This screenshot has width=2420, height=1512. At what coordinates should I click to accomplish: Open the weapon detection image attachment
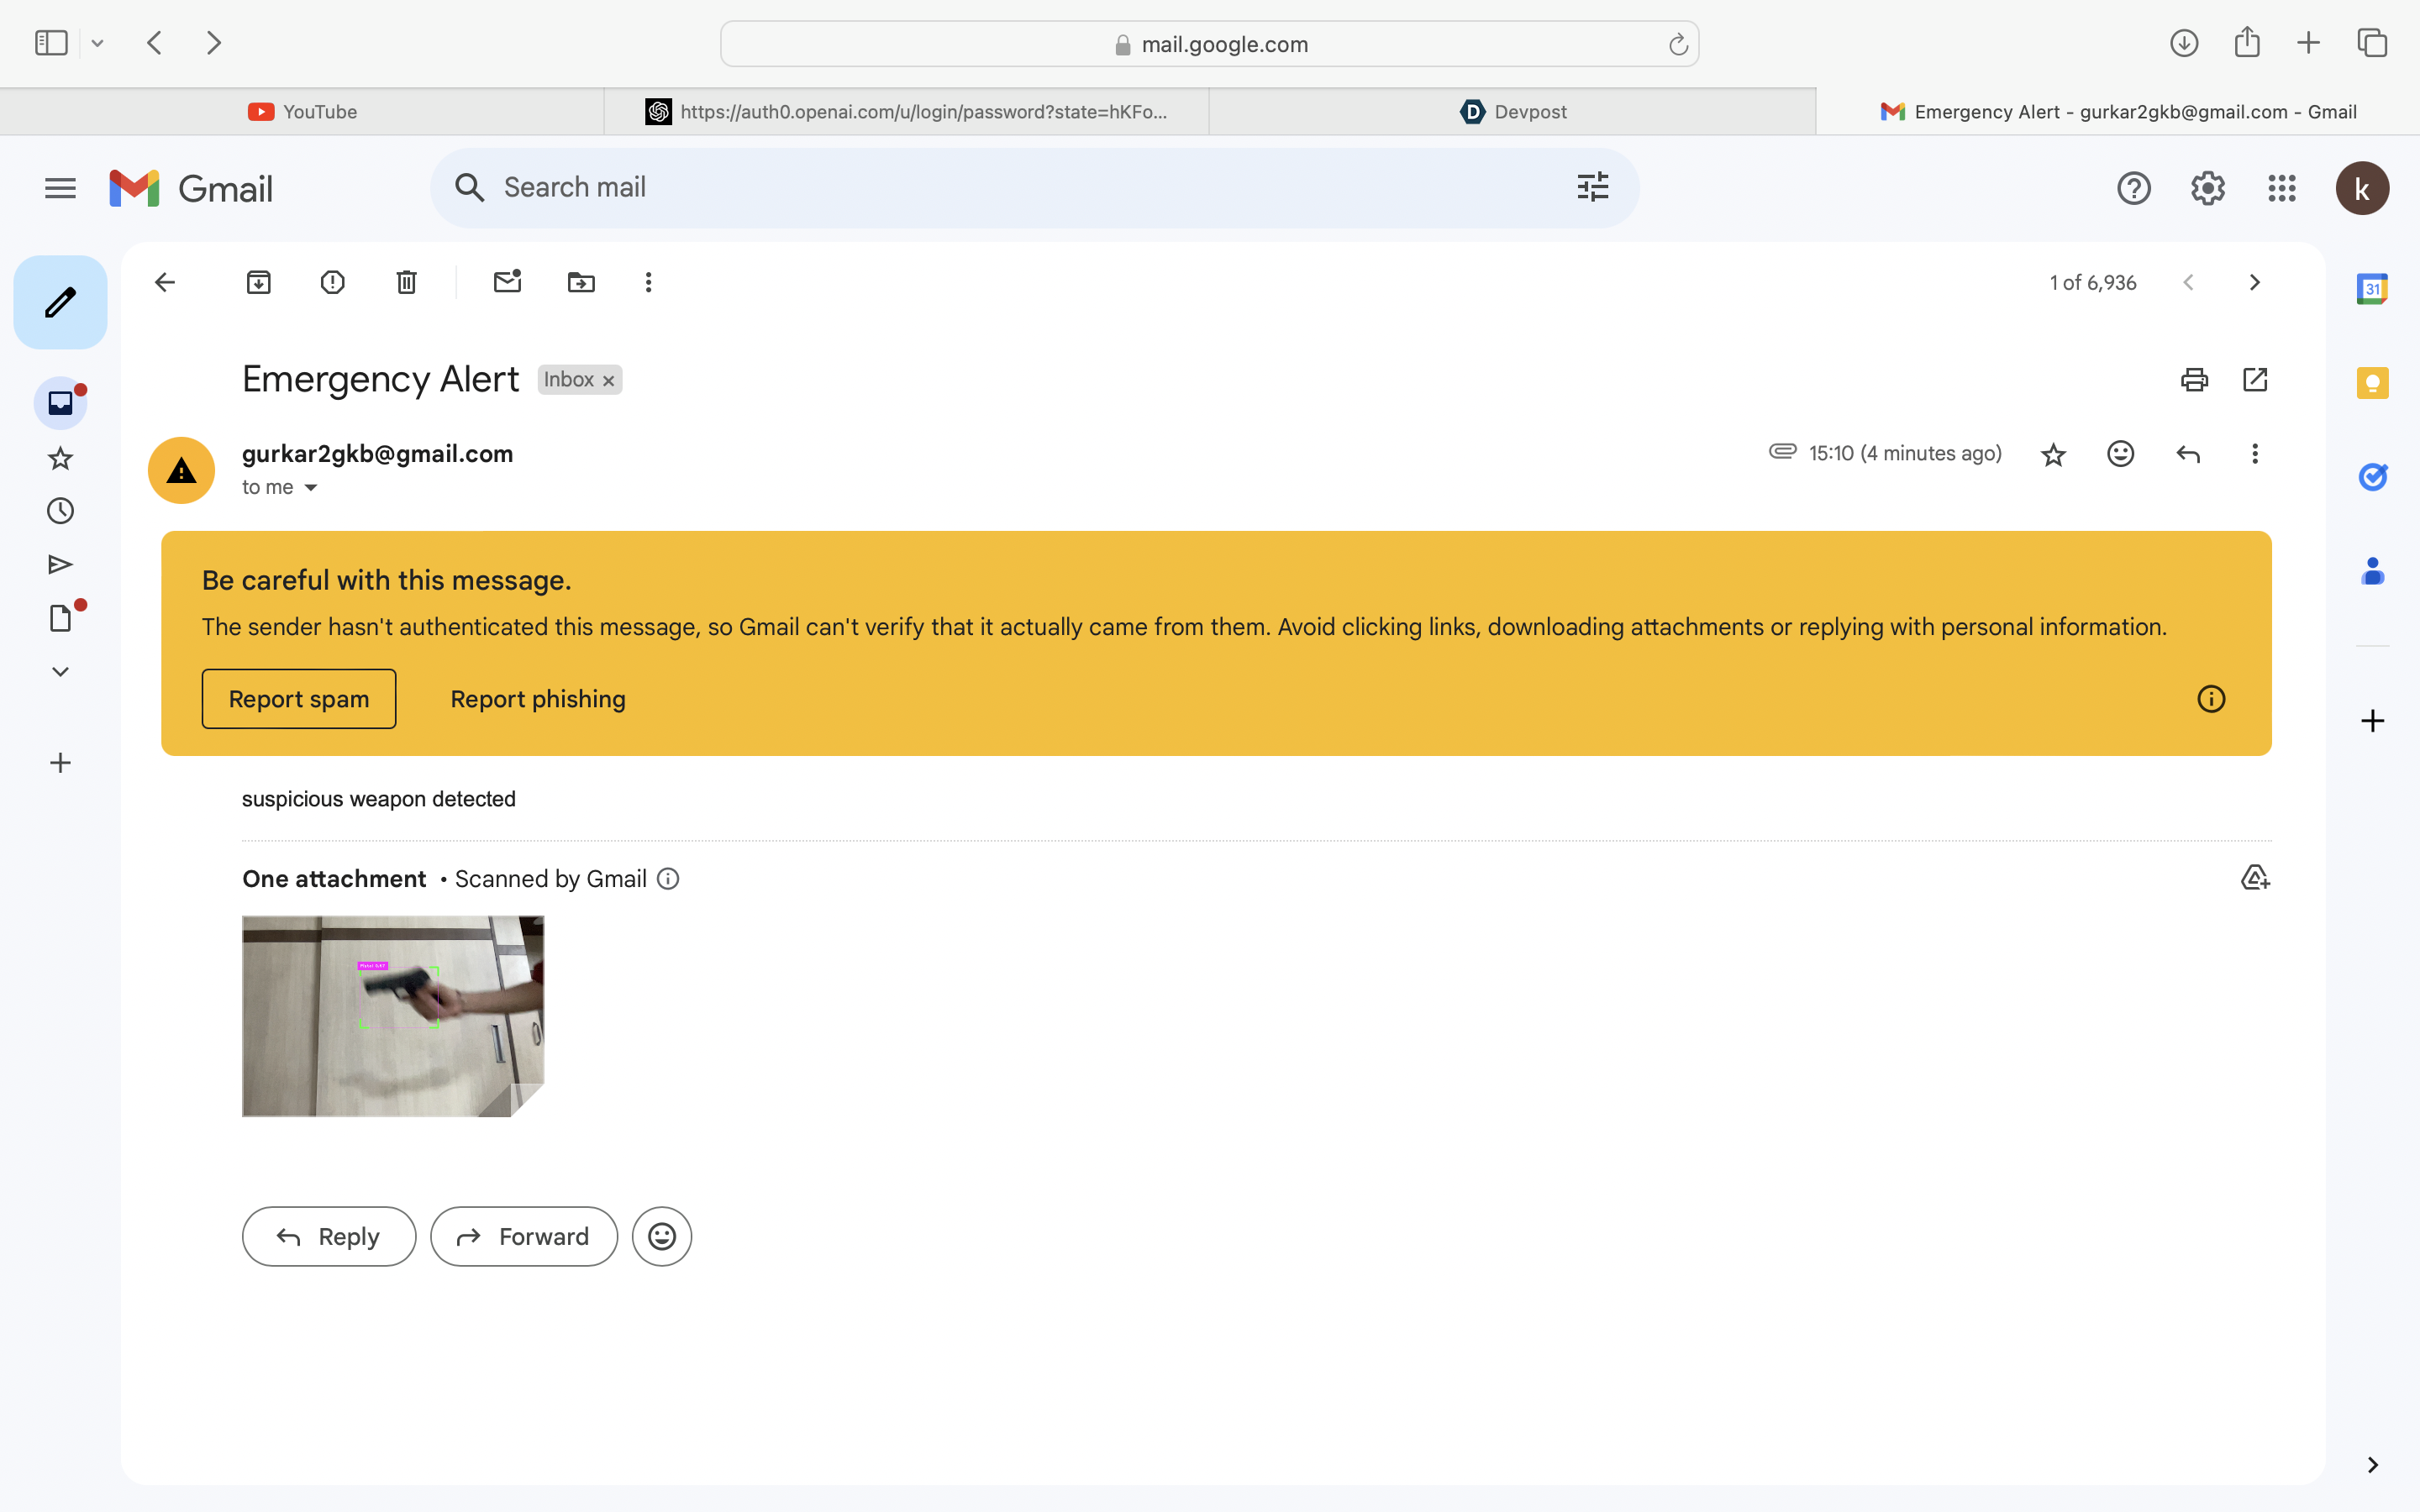click(393, 1015)
